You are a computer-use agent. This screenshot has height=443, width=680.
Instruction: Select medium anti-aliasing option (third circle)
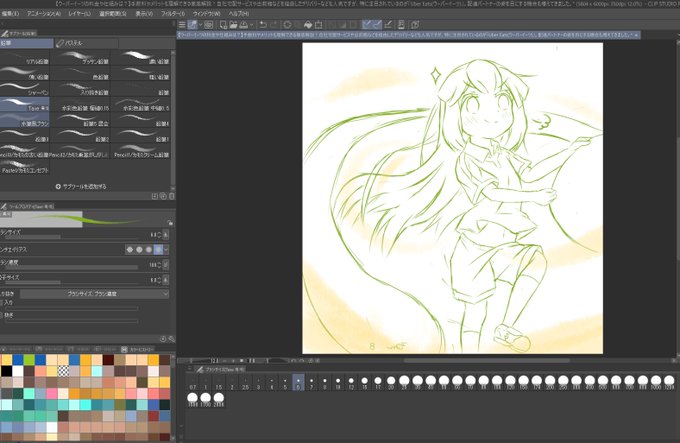click(x=149, y=250)
